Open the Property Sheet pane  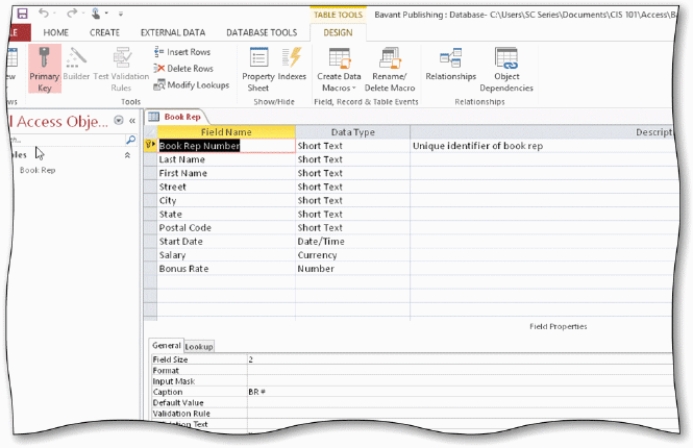point(258,69)
